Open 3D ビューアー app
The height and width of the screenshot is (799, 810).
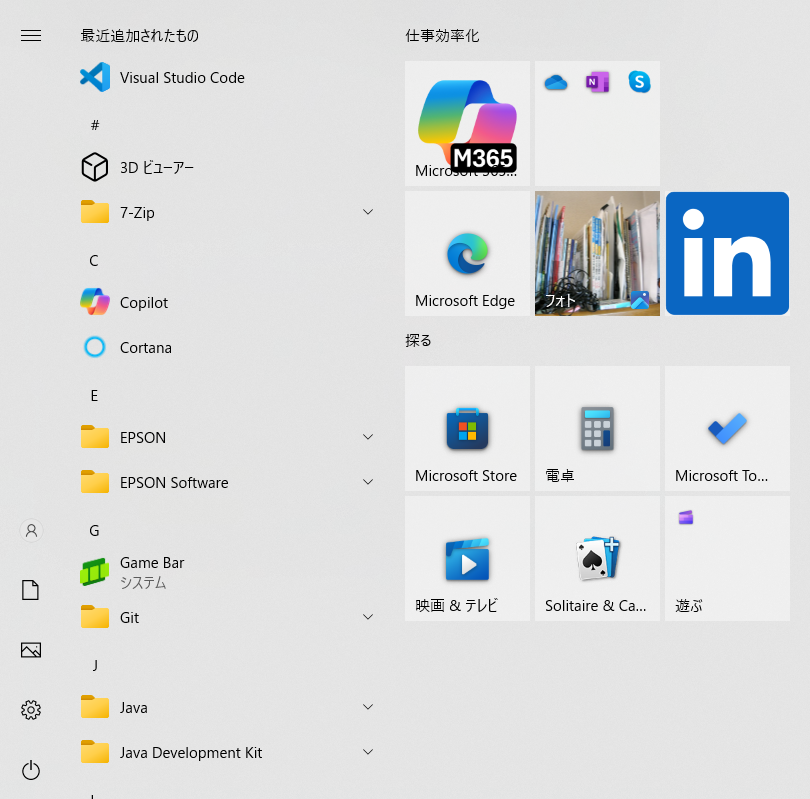227,167
